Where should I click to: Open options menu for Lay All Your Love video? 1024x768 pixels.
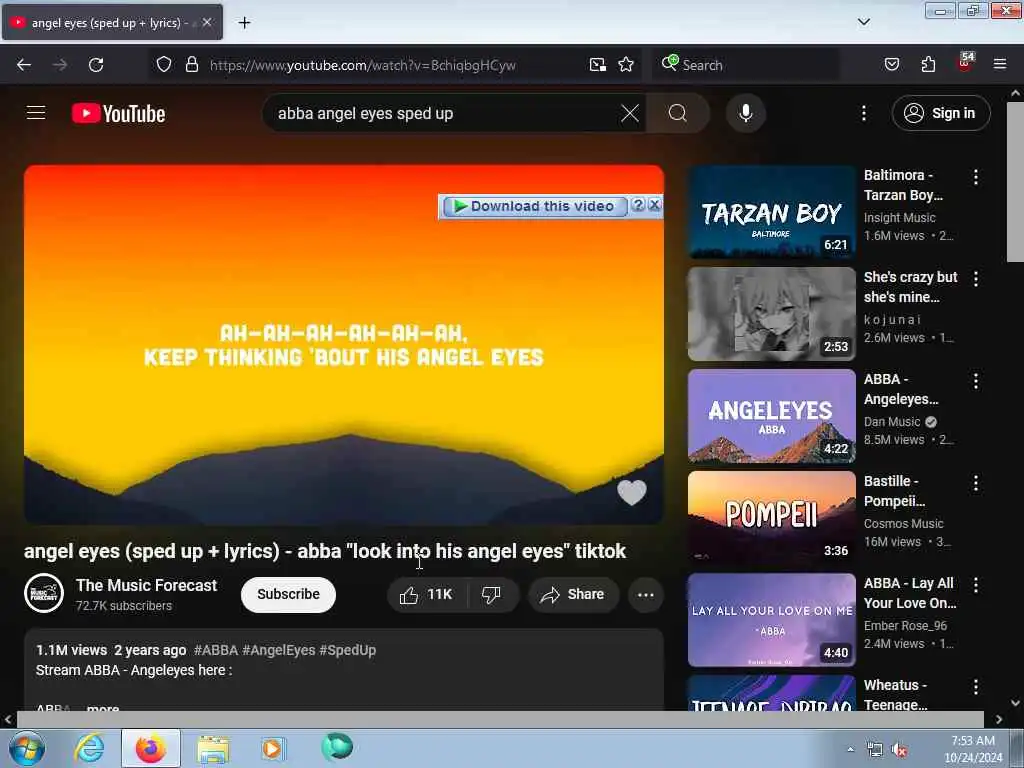976,585
